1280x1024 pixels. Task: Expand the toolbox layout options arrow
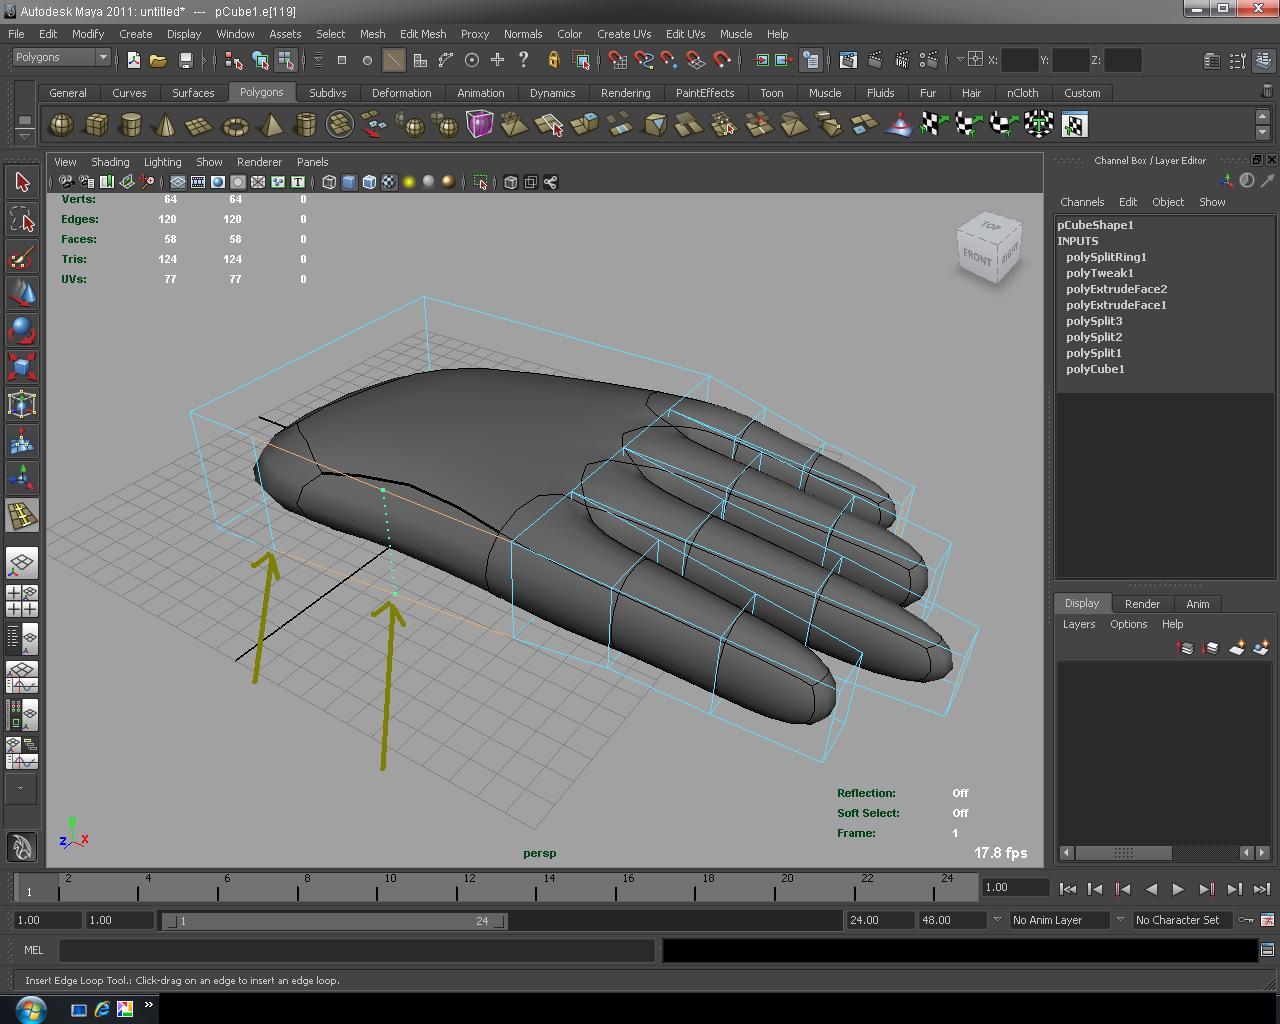[20, 788]
